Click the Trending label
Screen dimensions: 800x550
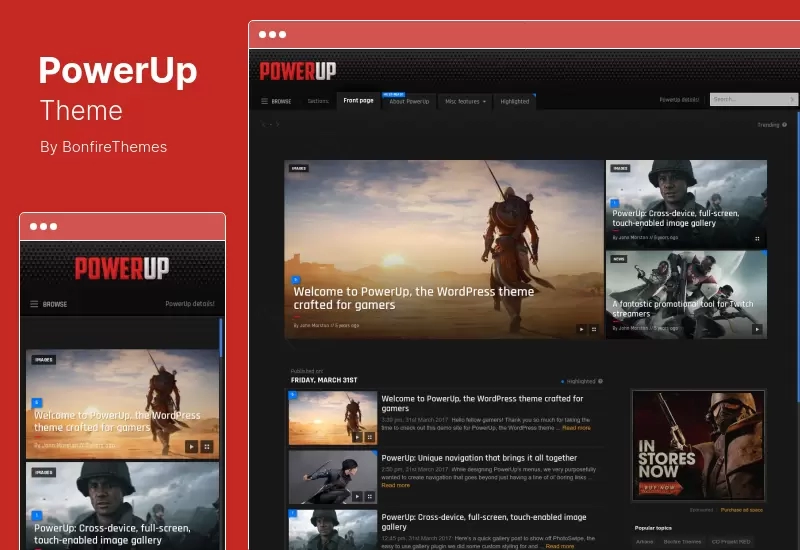coord(768,124)
